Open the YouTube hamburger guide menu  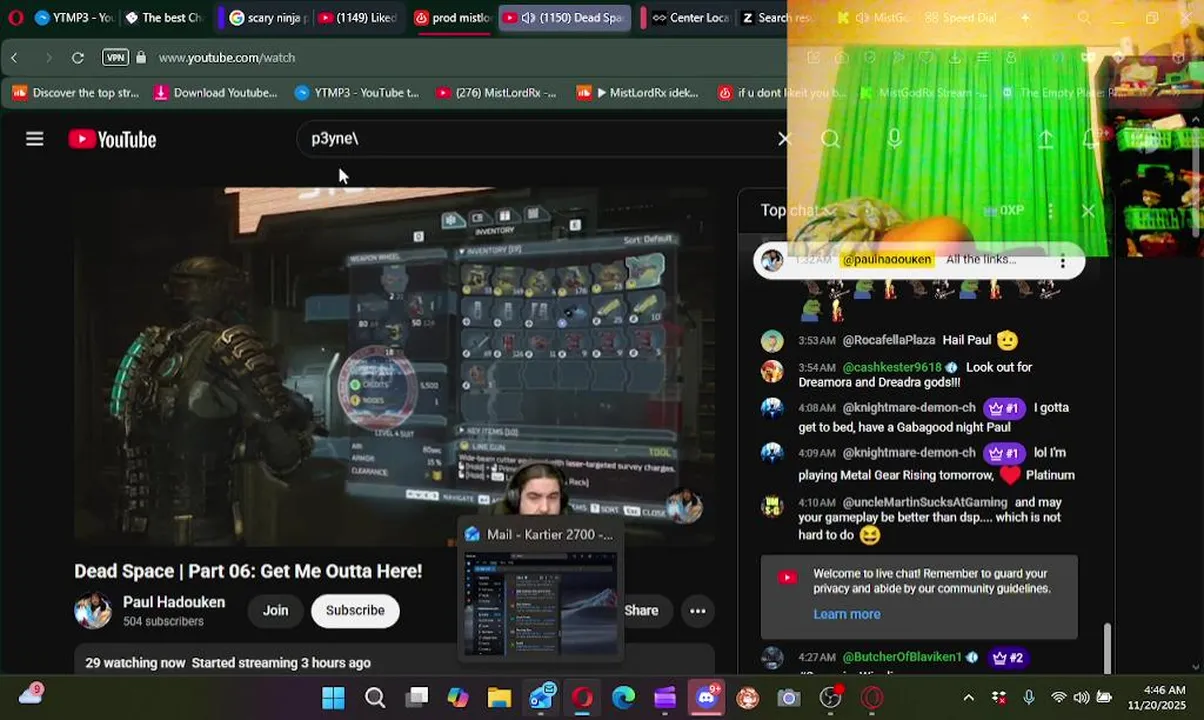35,139
